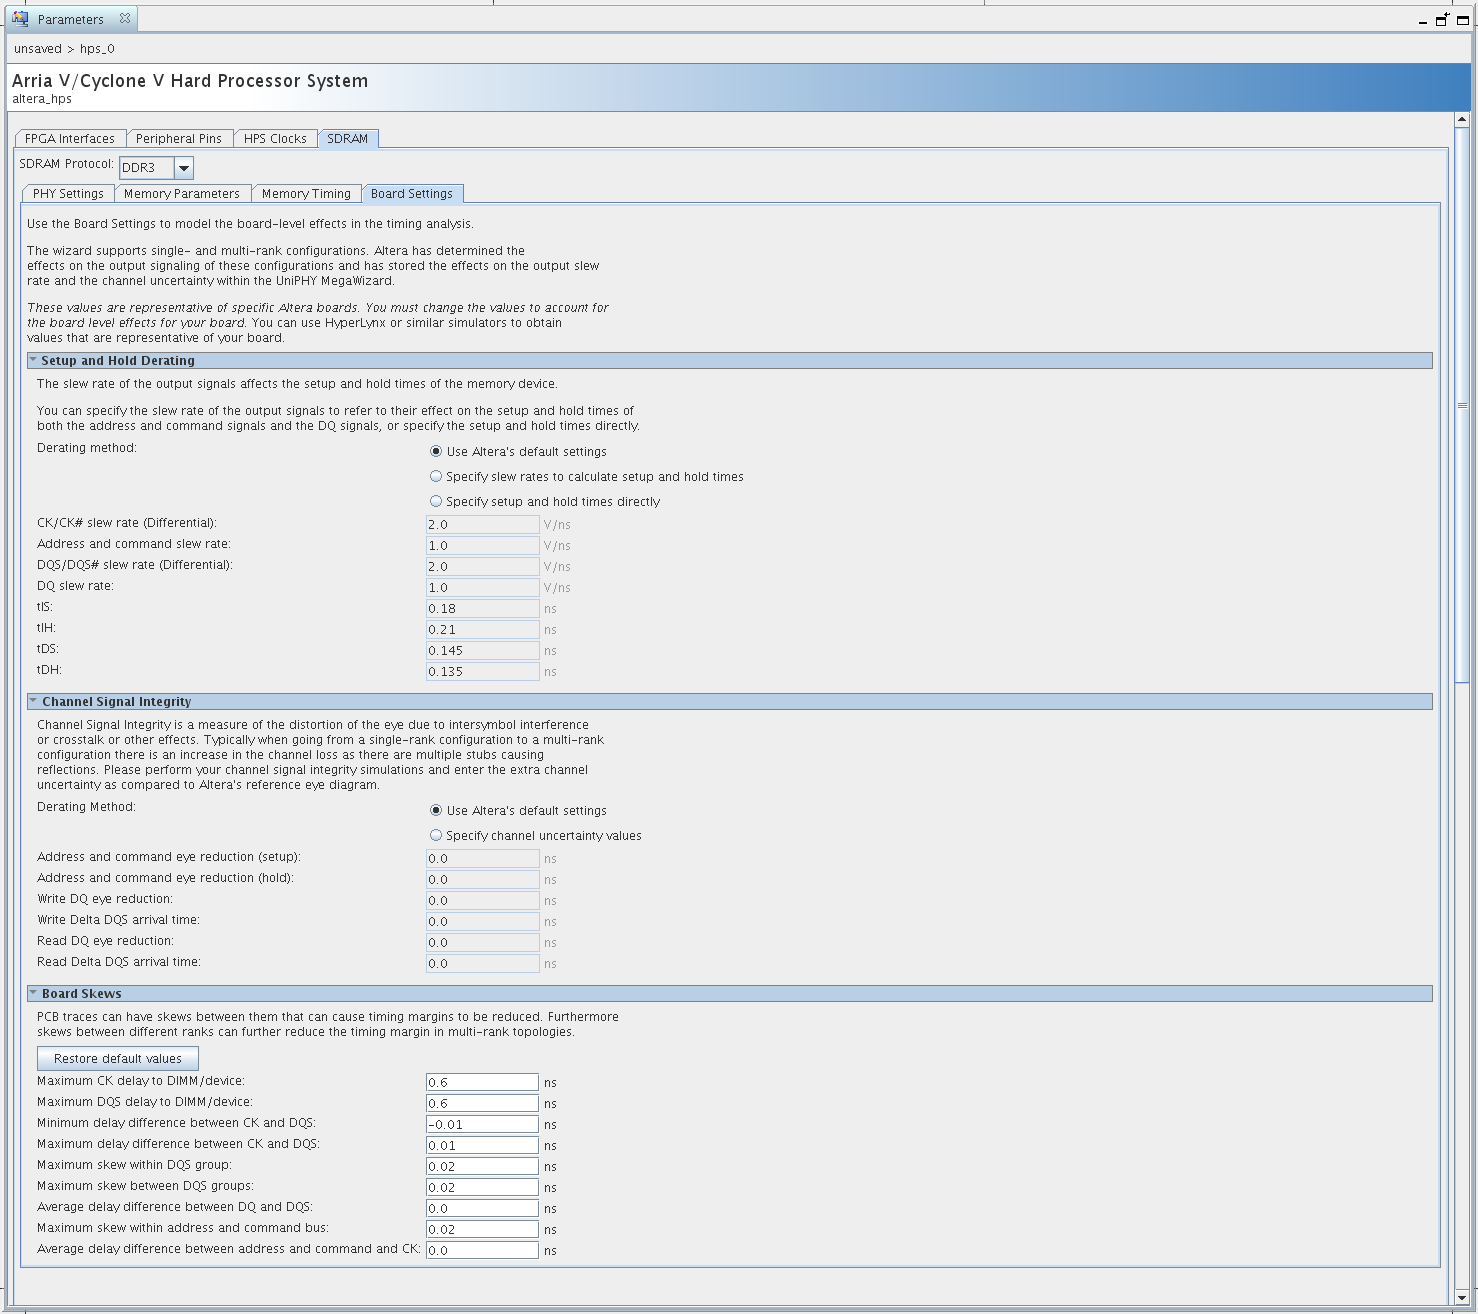Collapse the Channel Signal Integrity section
Image resolution: width=1478 pixels, height=1314 pixels.
pos(33,701)
